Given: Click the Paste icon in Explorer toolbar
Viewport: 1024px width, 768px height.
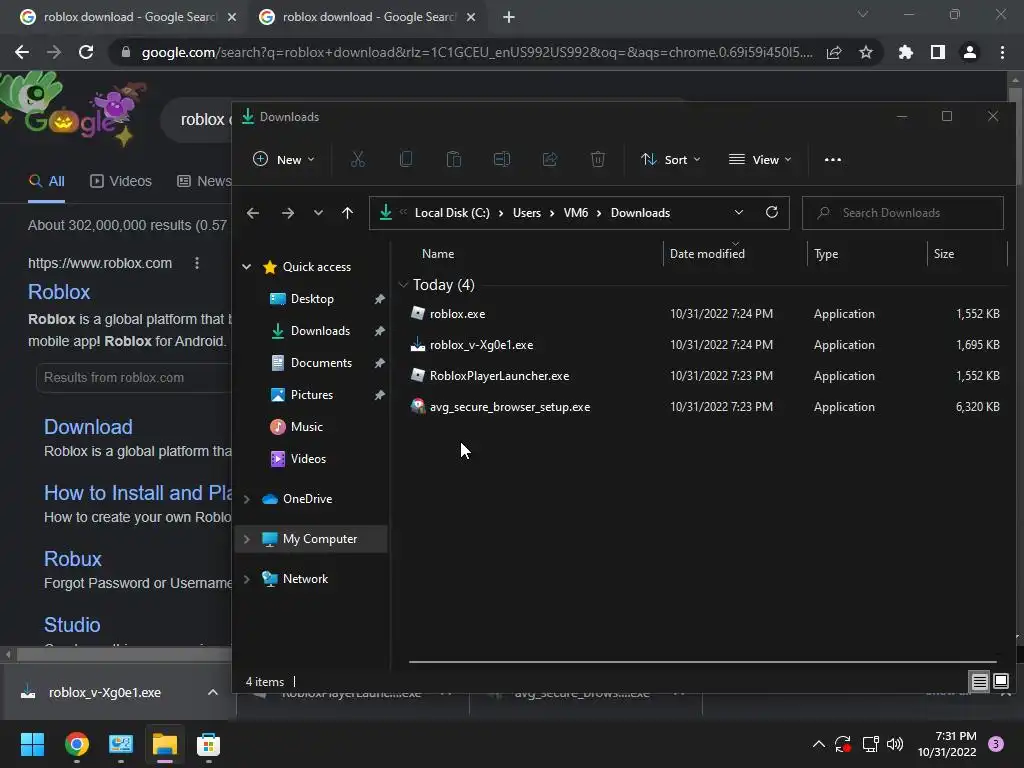Looking at the screenshot, I should click(x=454, y=159).
